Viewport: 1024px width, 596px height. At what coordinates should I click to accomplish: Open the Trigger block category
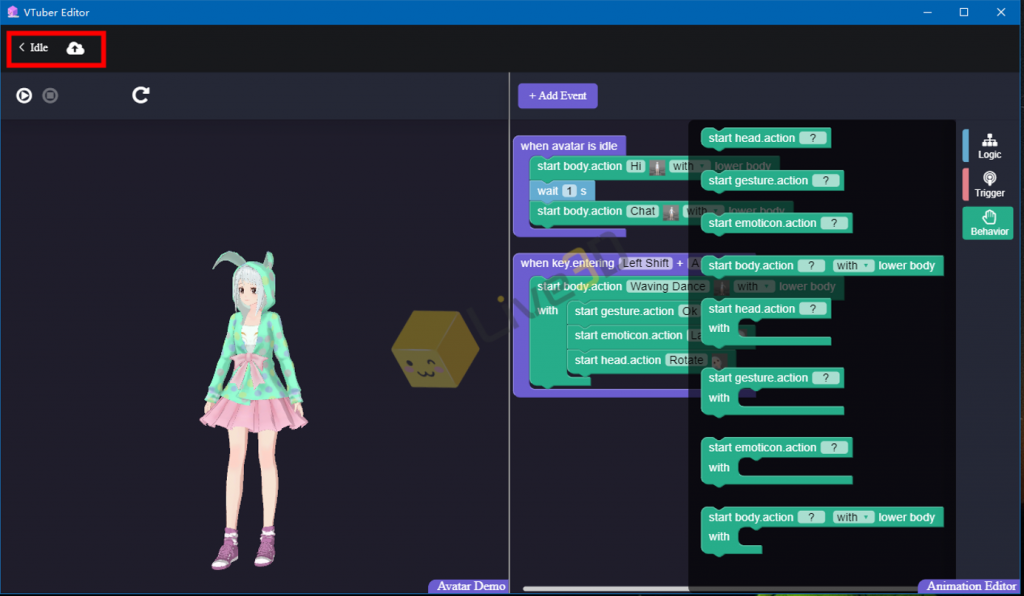click(989, 184)
